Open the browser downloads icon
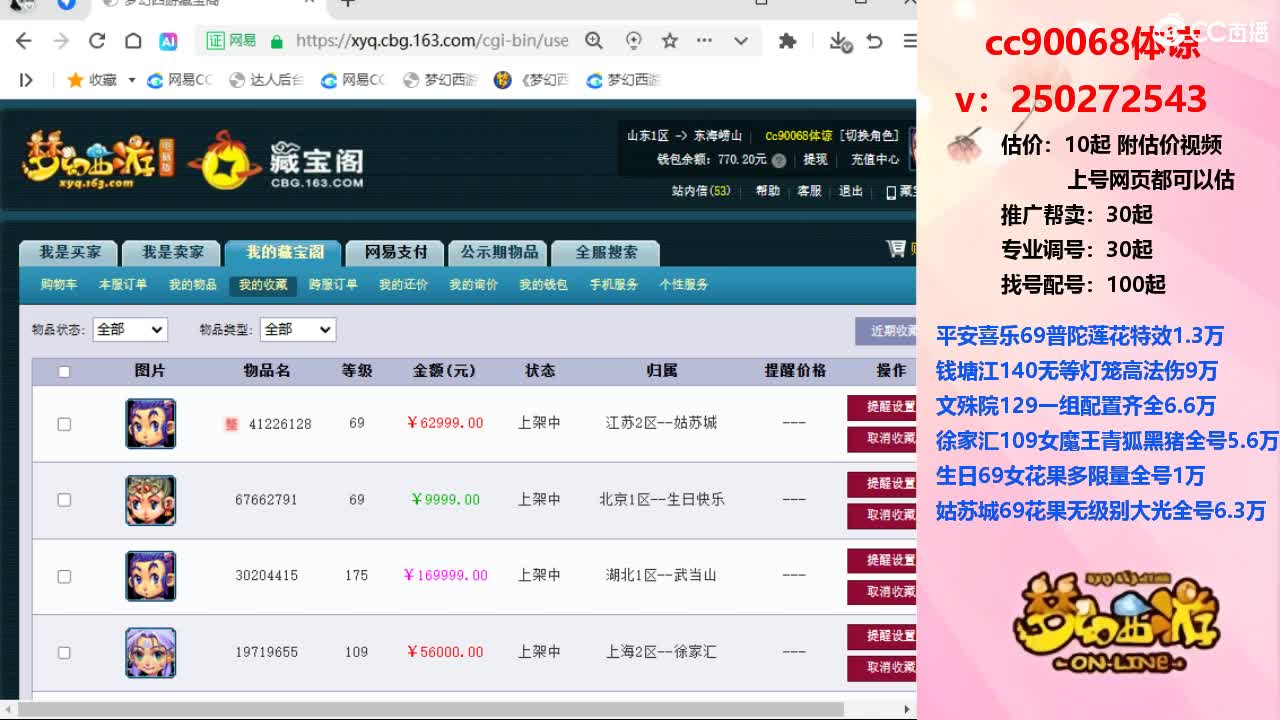This screenshot has height=720, width=1280. [840, 41]
